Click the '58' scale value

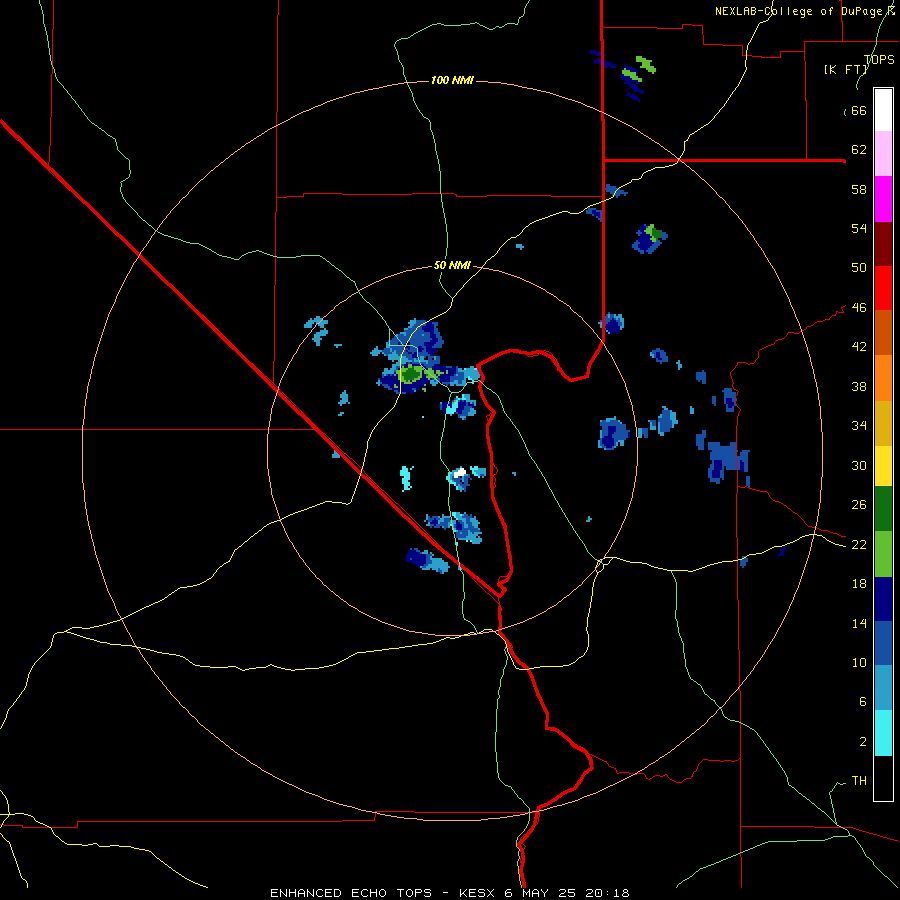pyautogui.click(x=859, y=189)
